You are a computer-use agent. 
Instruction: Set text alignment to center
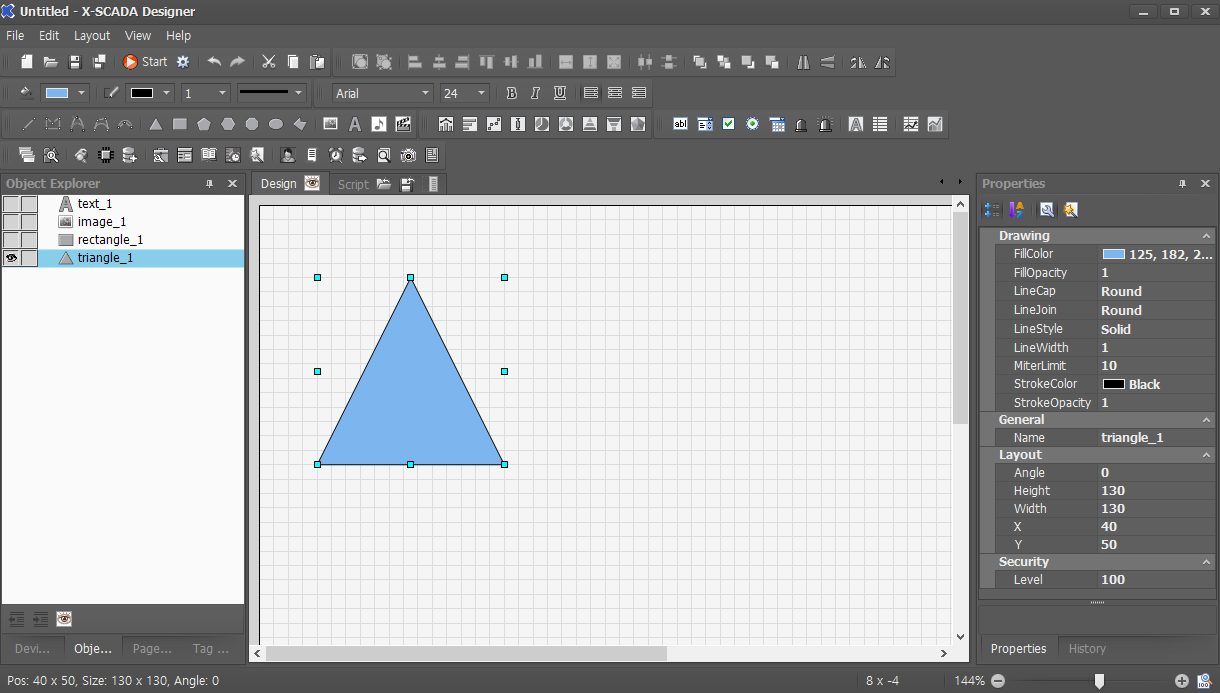[x=615, y=93]
